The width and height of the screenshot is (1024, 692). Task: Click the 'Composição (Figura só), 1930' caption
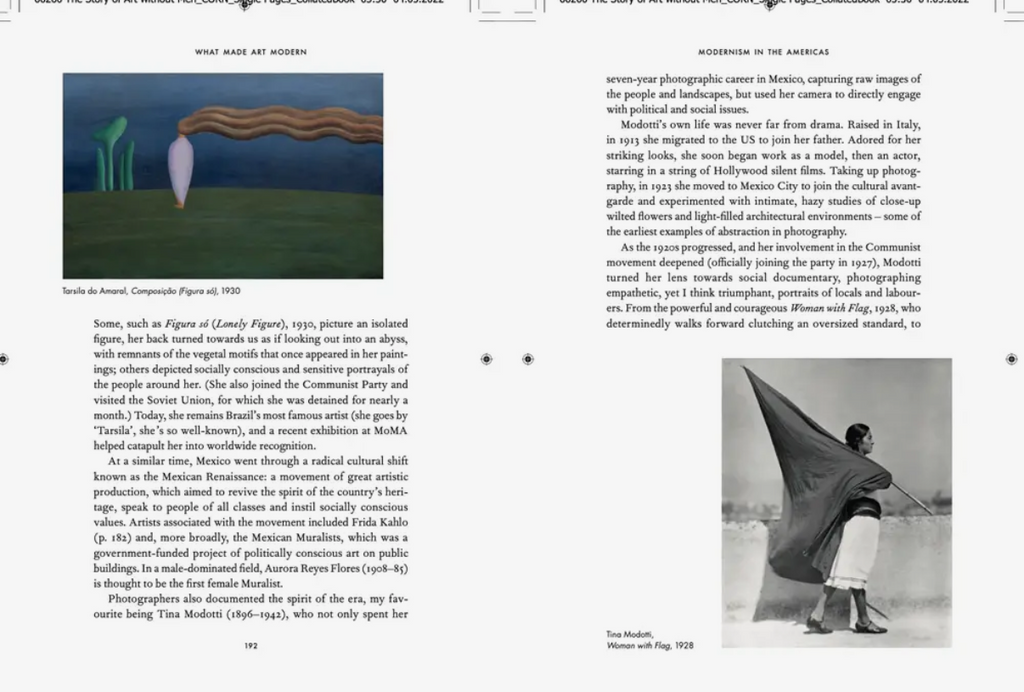click(x=185, y=291)
